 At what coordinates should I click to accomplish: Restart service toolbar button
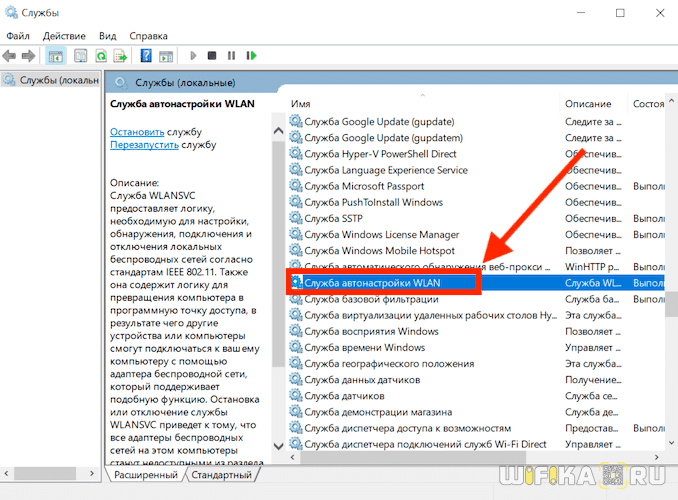pos(251,56)
